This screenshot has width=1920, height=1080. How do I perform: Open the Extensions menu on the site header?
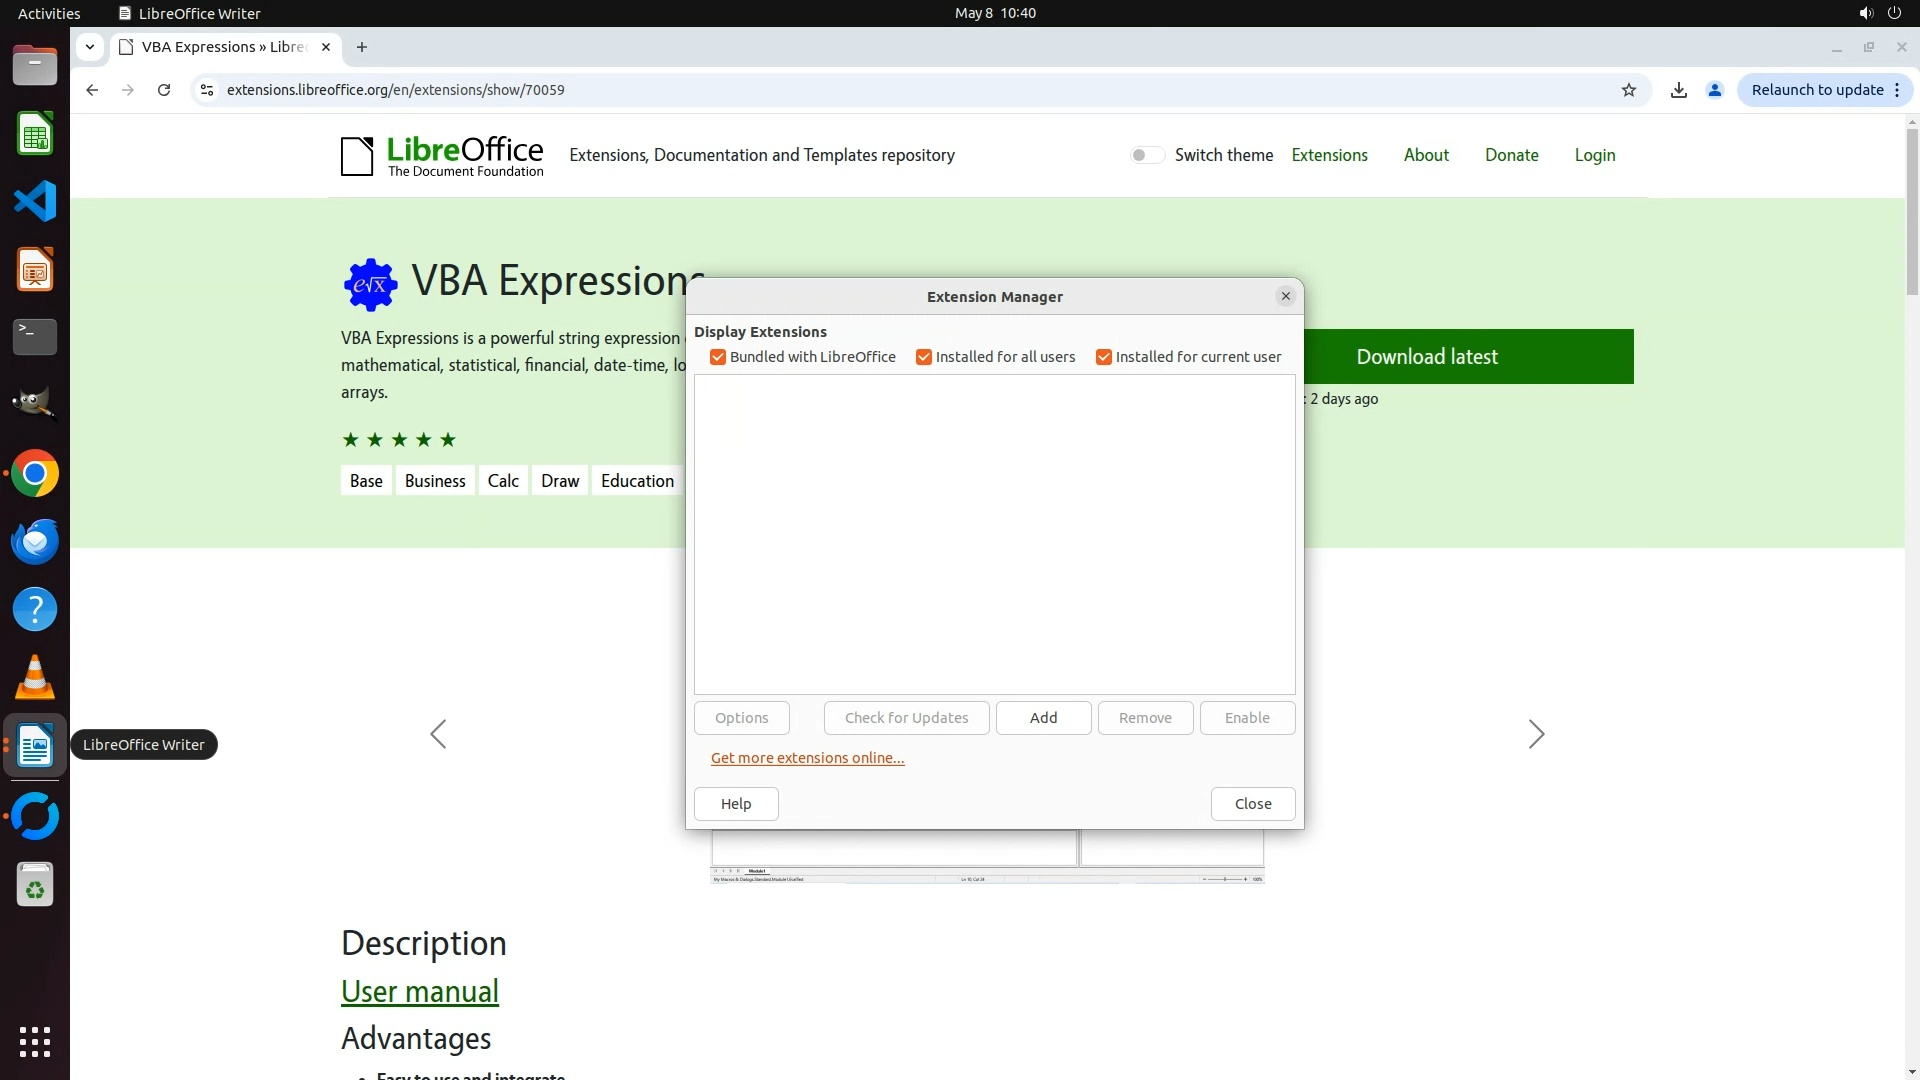[1329, 155]
